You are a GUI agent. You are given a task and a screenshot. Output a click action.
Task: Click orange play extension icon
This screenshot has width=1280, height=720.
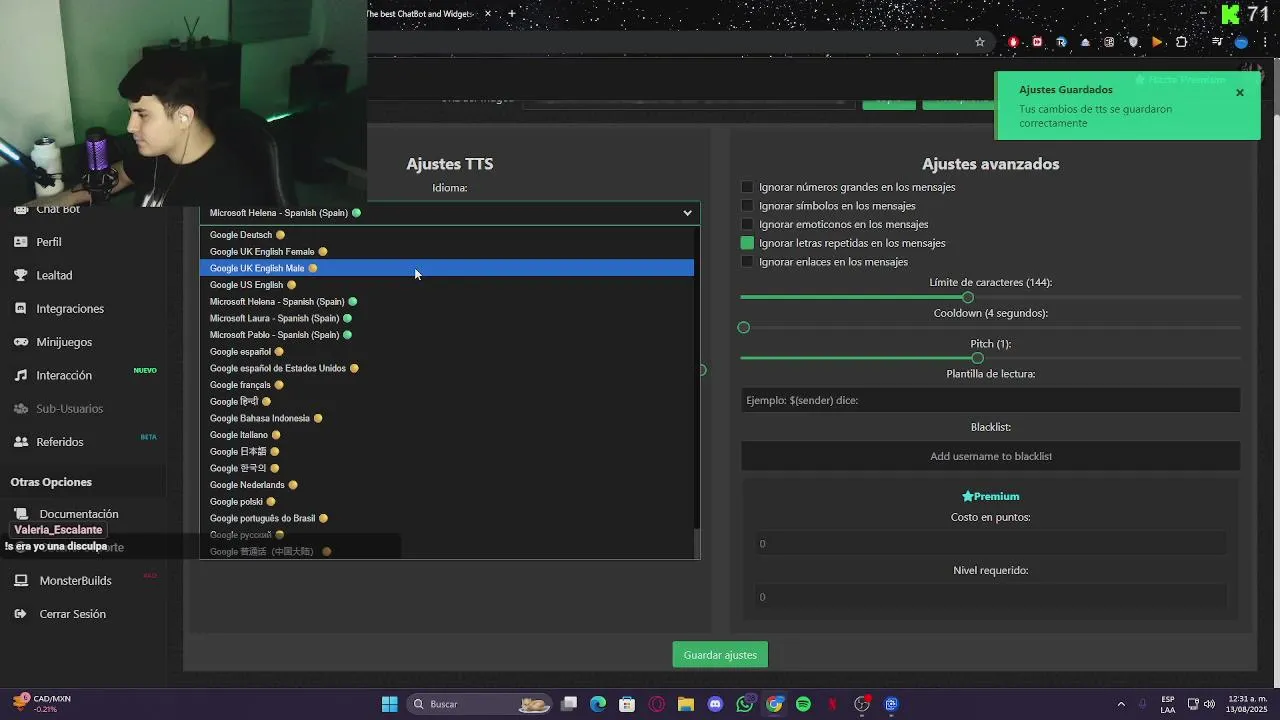click(x=1157, y=42)
